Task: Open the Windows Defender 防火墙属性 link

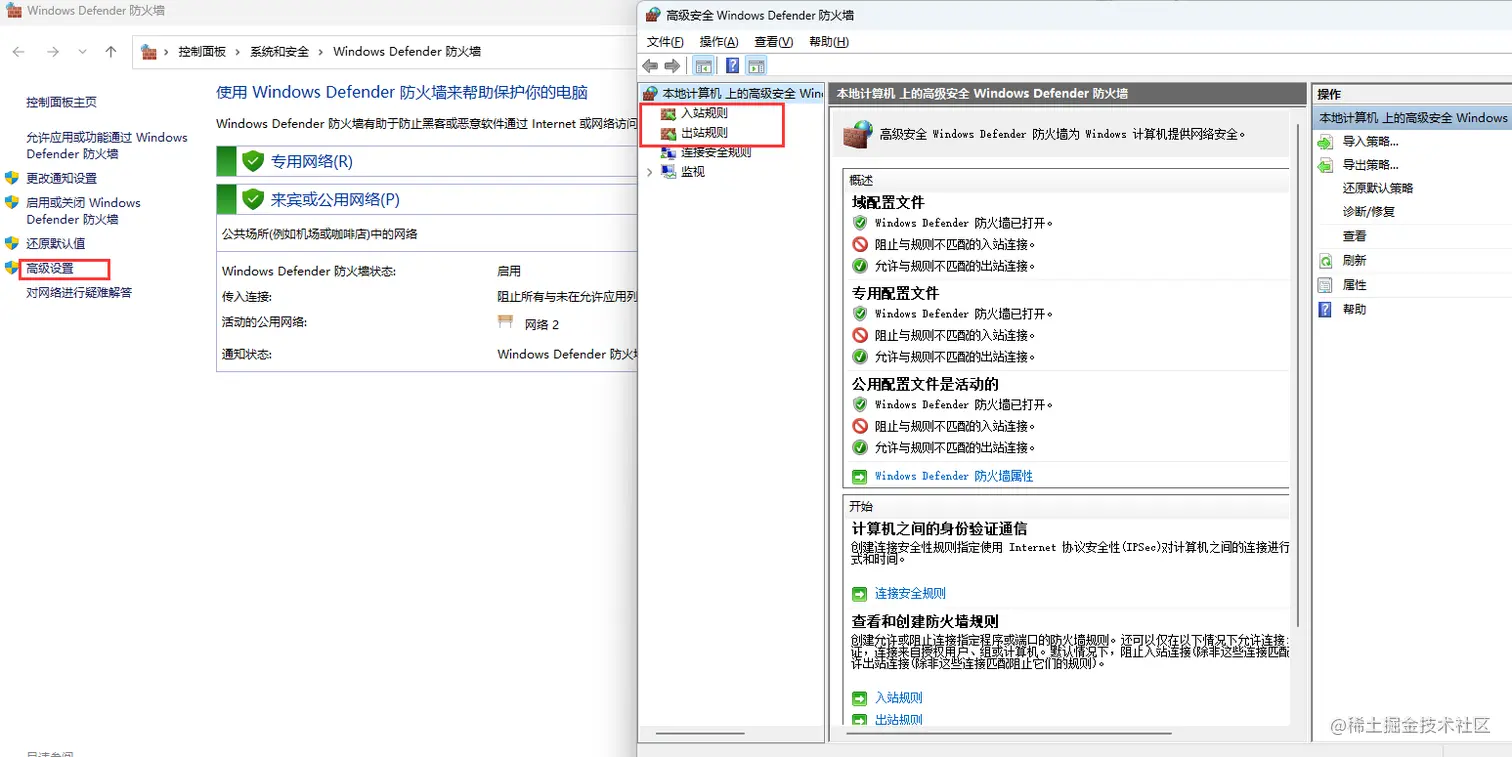Action: (953, 476)
